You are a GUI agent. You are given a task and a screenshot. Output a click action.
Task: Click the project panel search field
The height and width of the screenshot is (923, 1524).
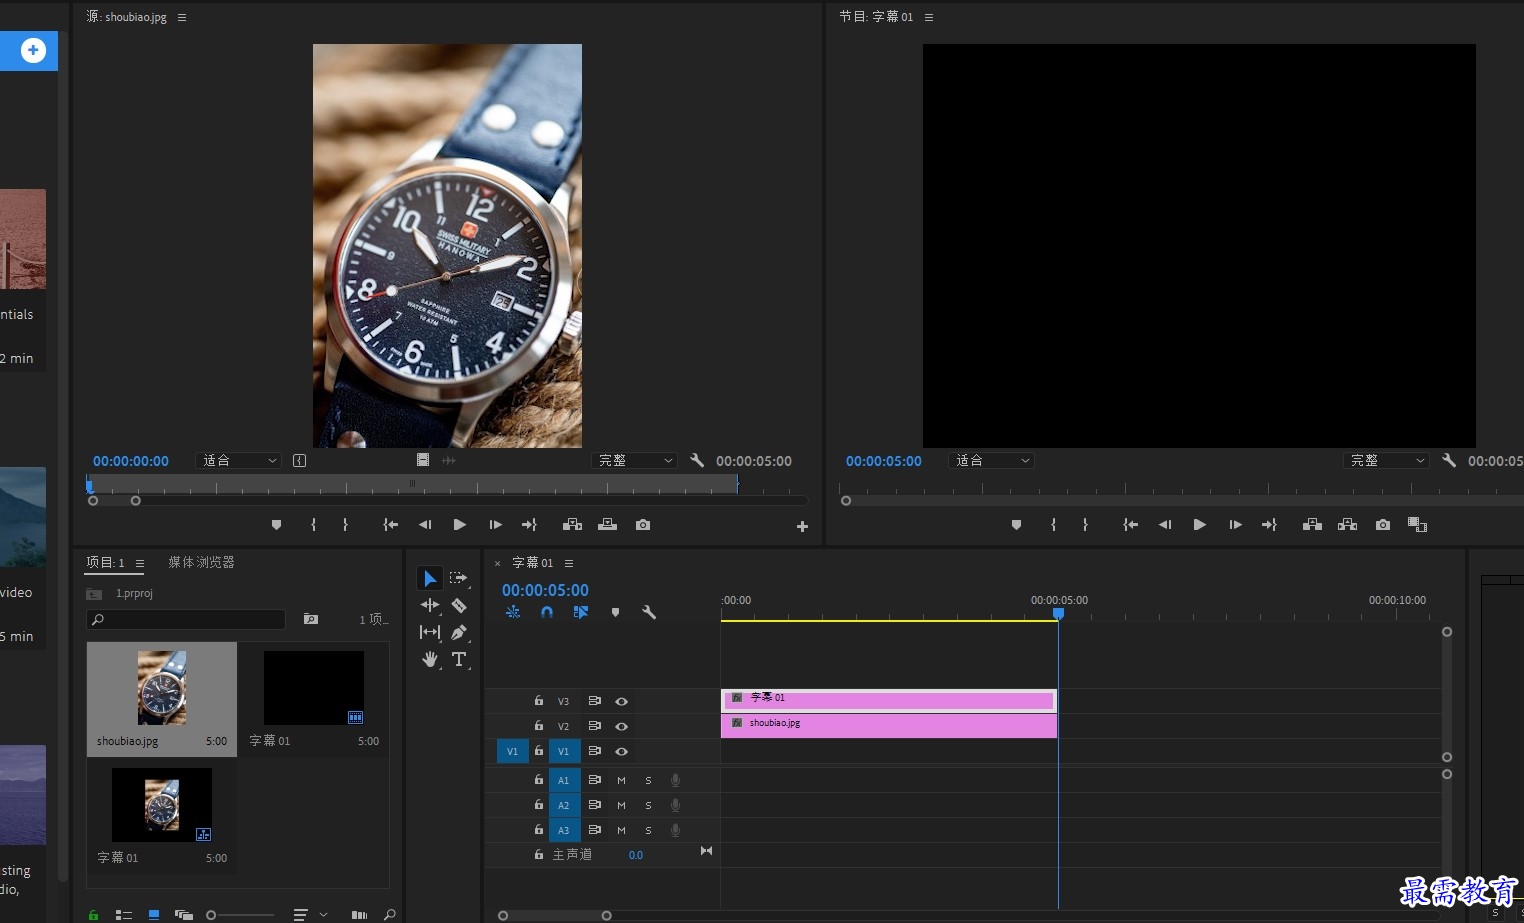(x=186, y=619)
